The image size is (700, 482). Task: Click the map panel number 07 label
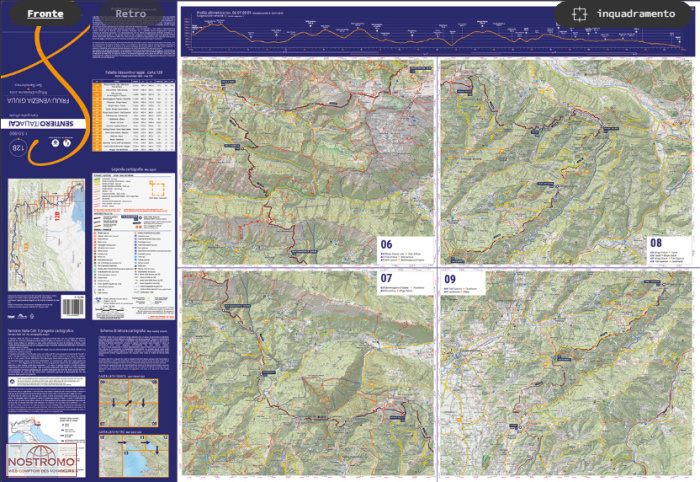[387, 278]
